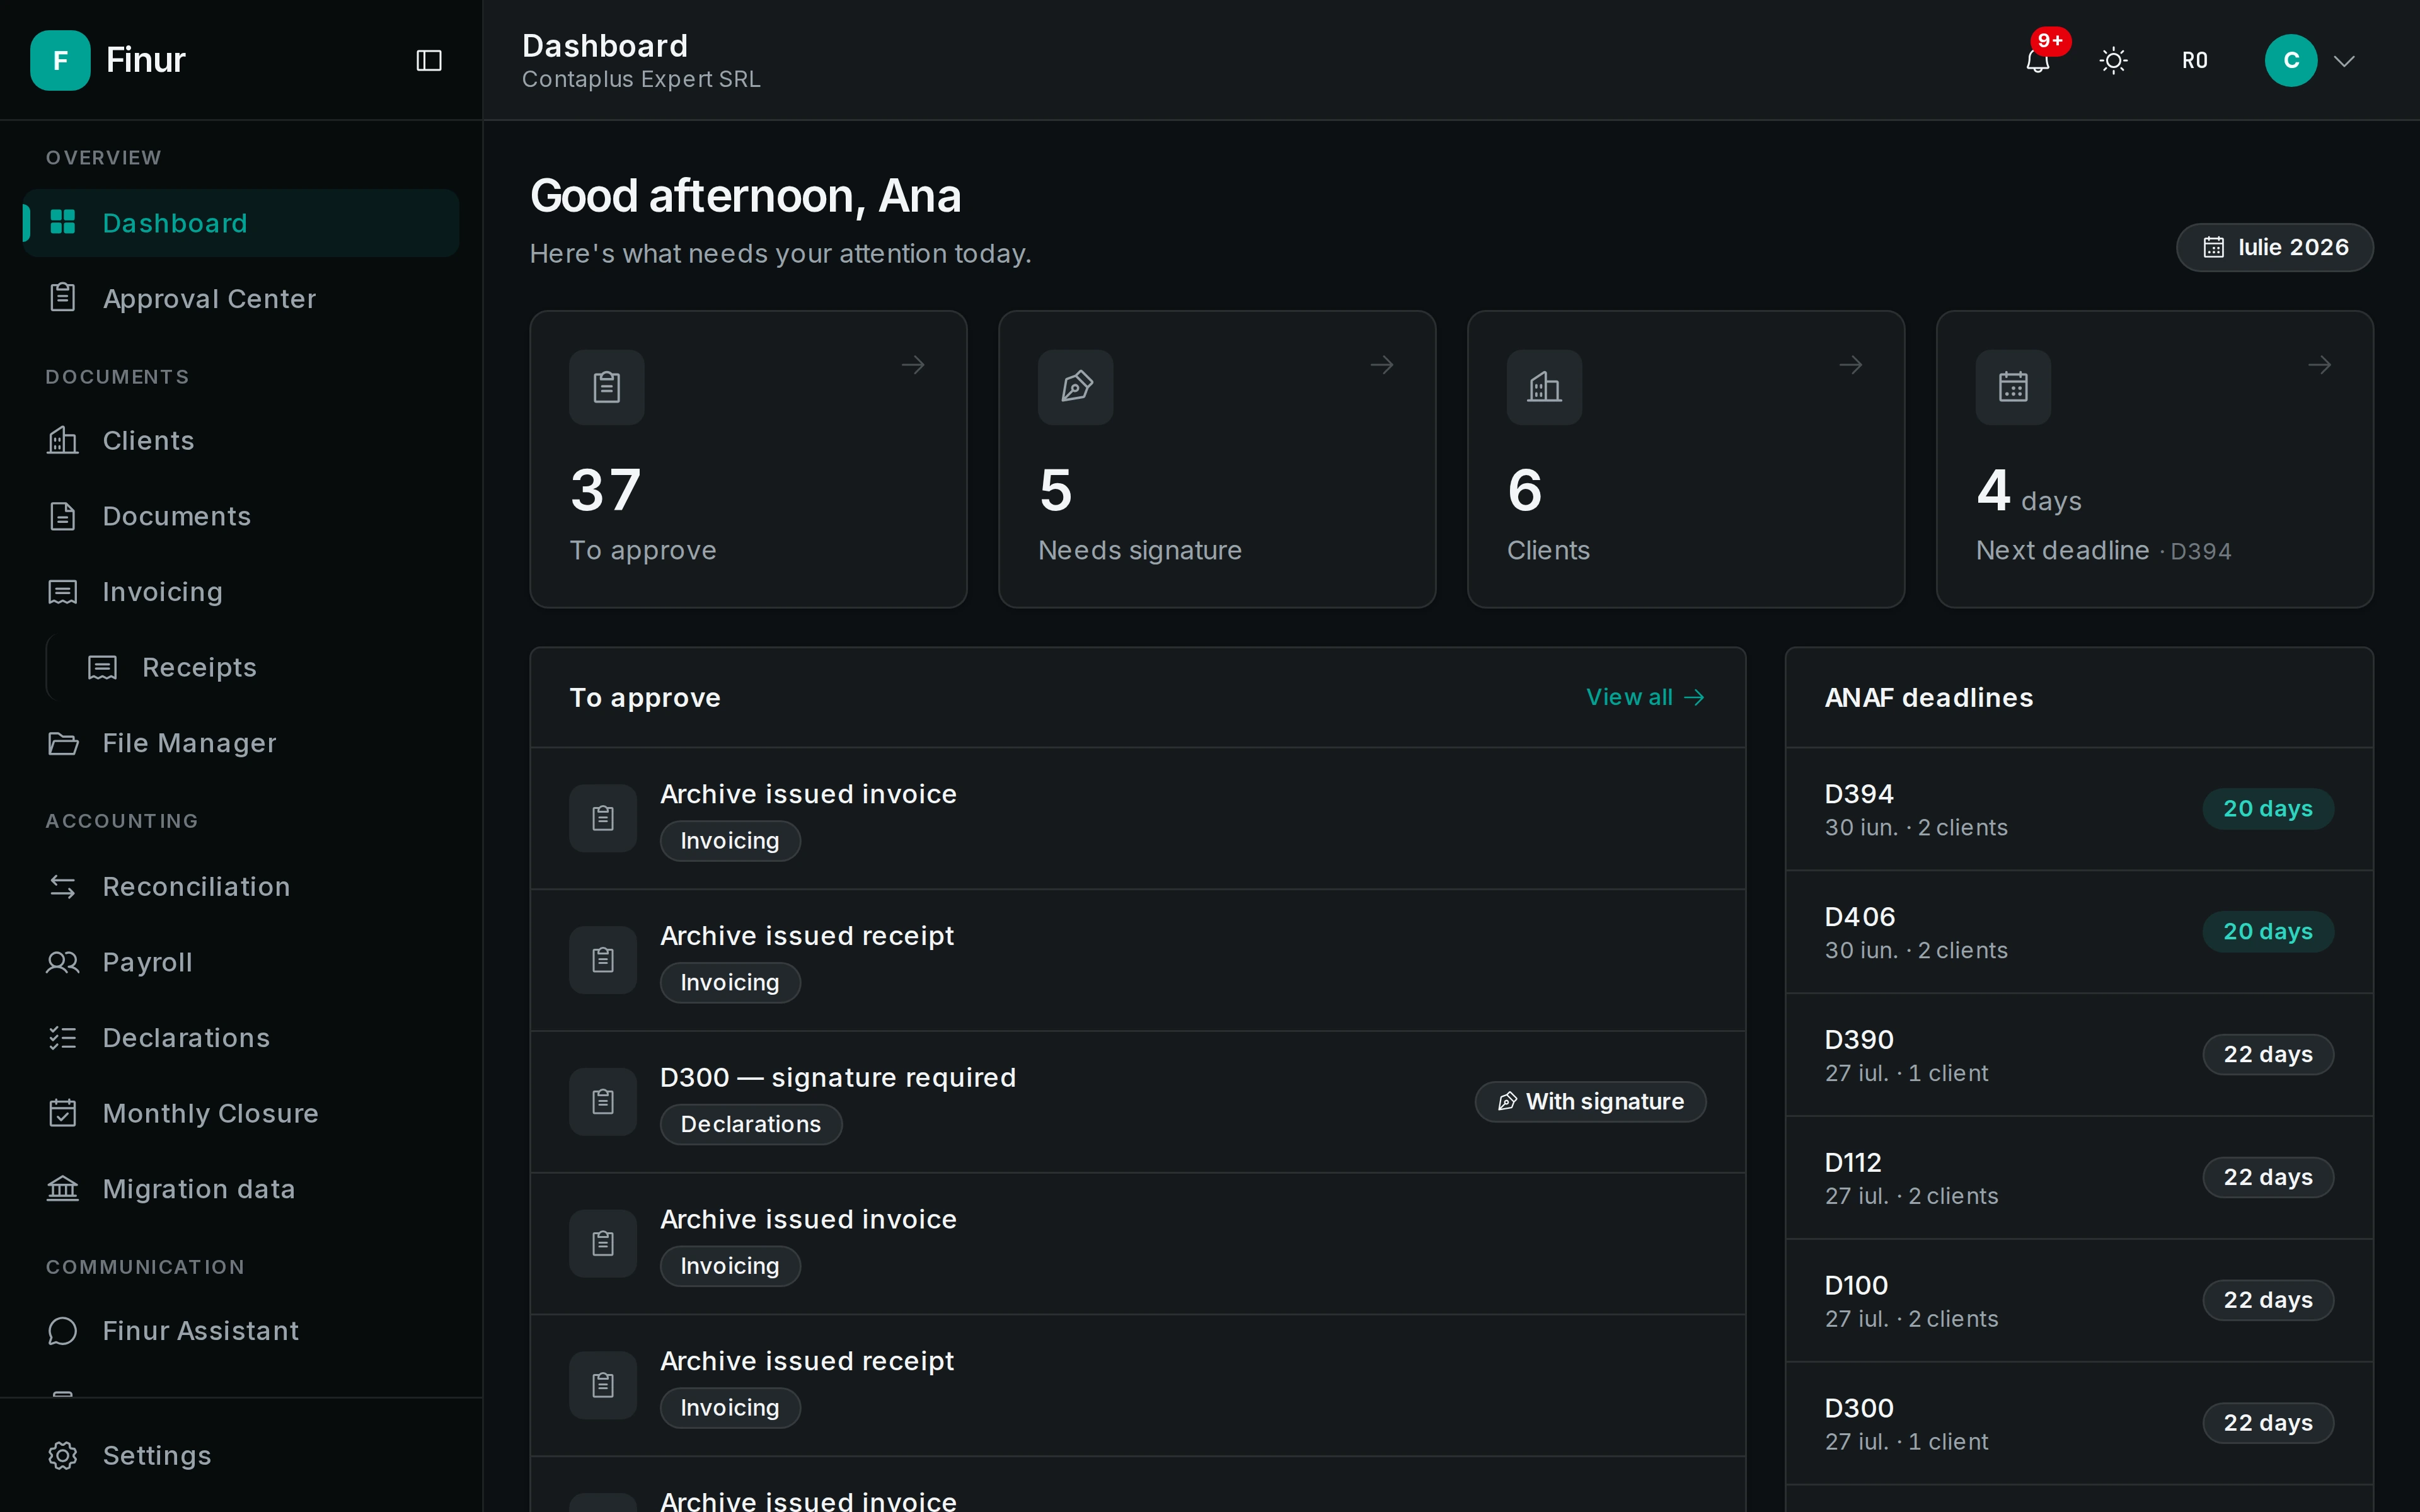Click pen icon on Needs signature card
The width and height of the screenshot is (2420, 1512).
[x=1076, y=387]
